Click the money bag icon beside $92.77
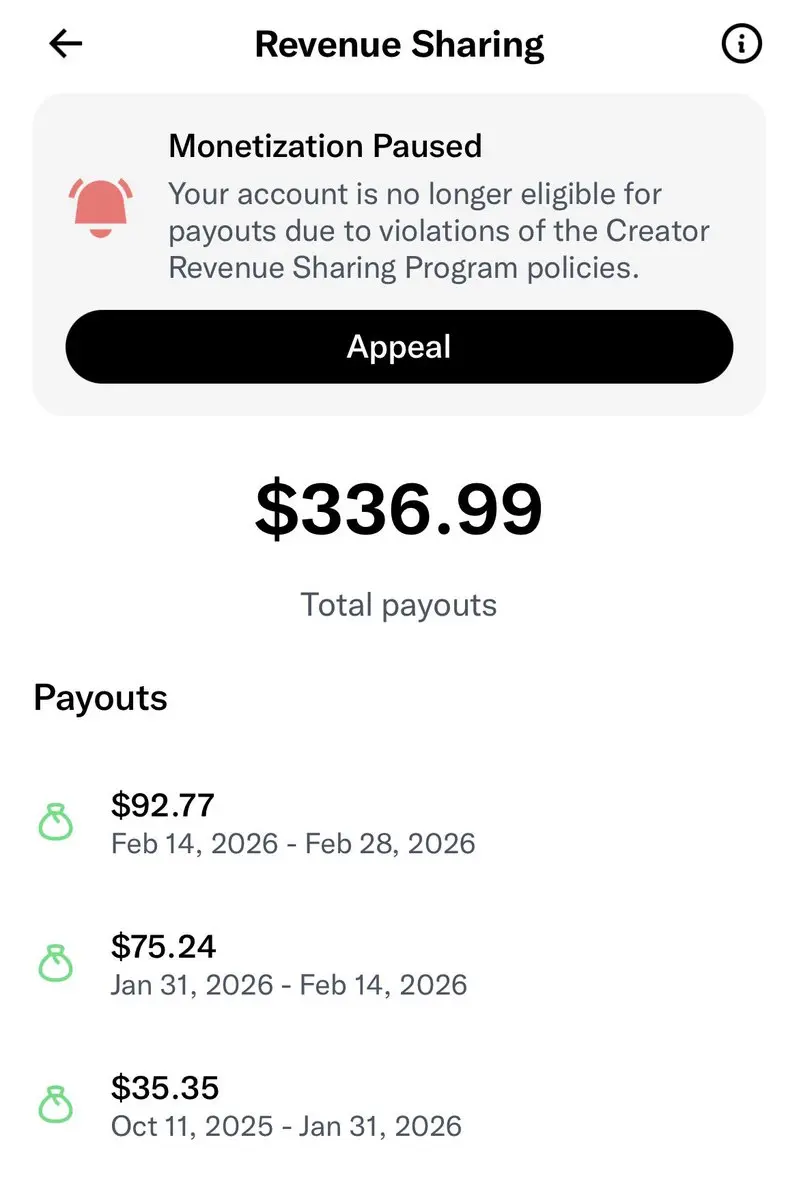799x1200 pixels. [56, 823]
